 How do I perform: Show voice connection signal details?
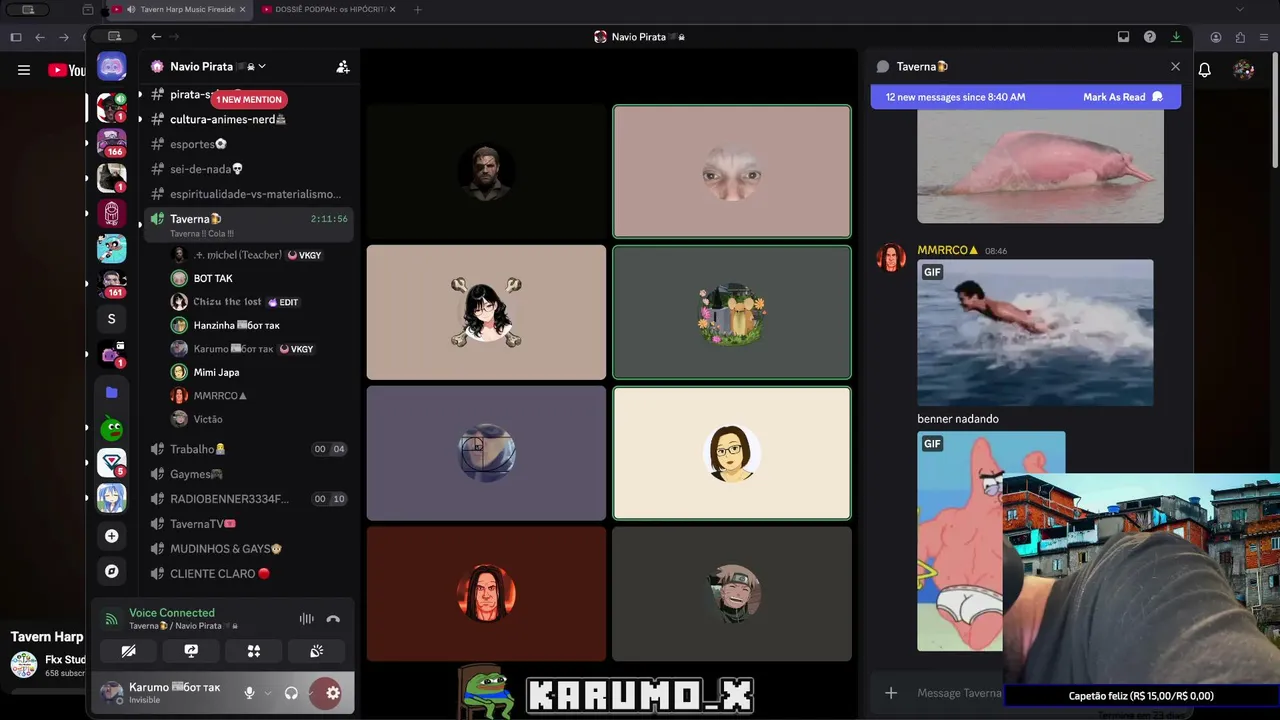(111, 619)
